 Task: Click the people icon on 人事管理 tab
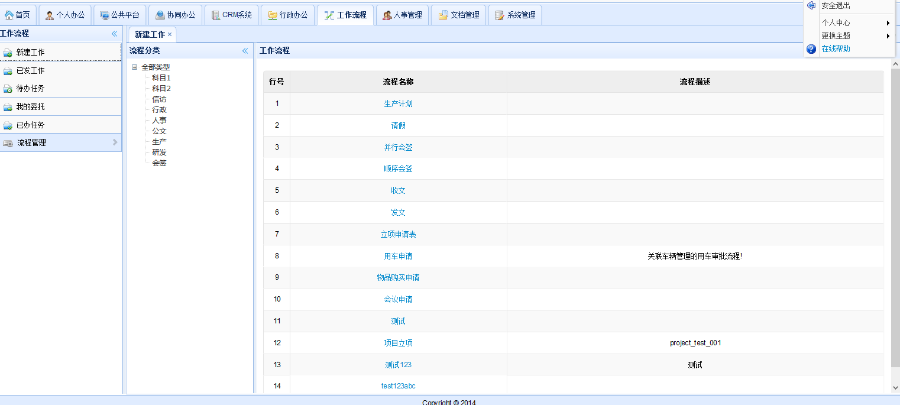point(387,15)
